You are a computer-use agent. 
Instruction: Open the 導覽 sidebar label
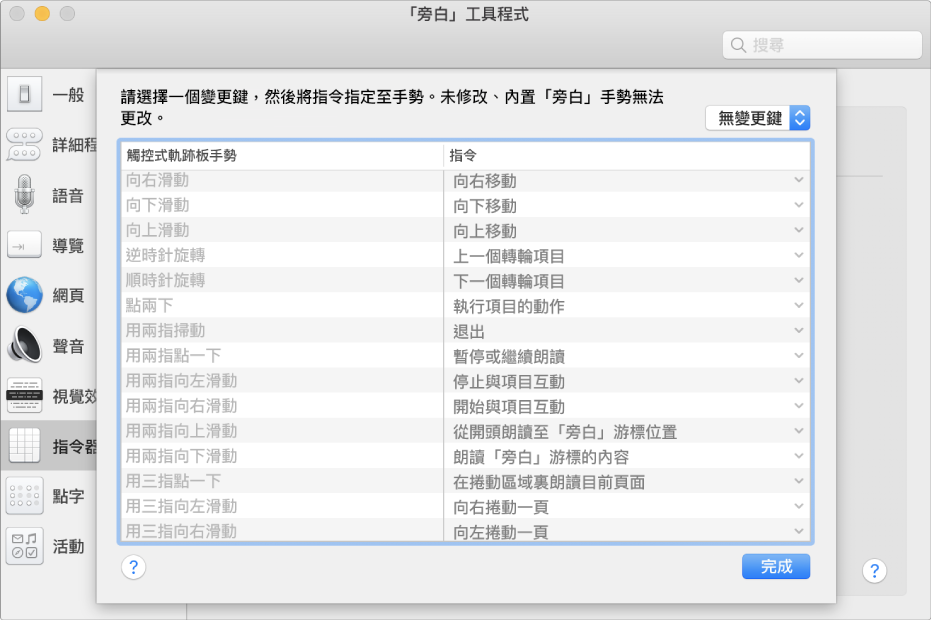[x=68, y=245]
